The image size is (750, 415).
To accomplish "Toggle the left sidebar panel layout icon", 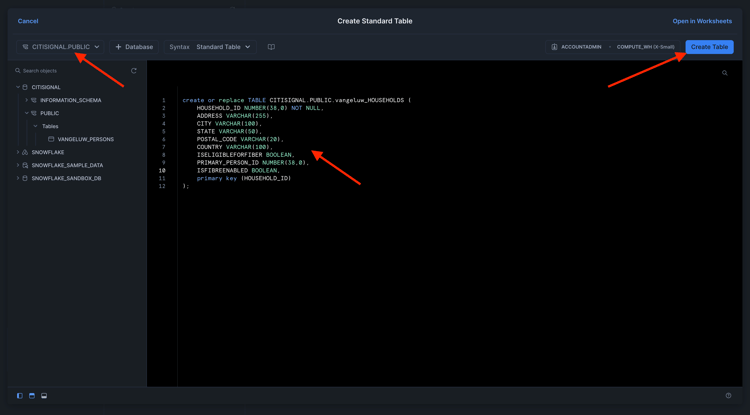I will coord(20,396).
